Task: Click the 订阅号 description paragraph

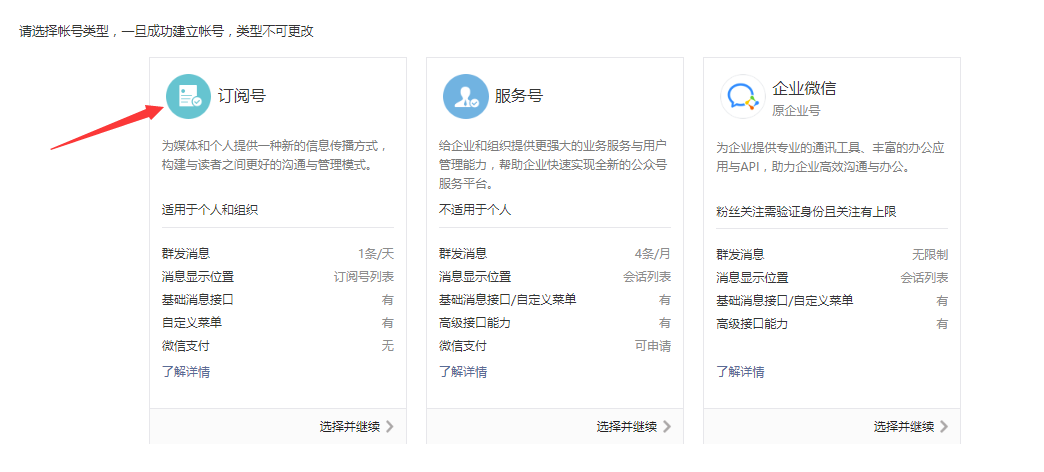Action: point(275,155)
